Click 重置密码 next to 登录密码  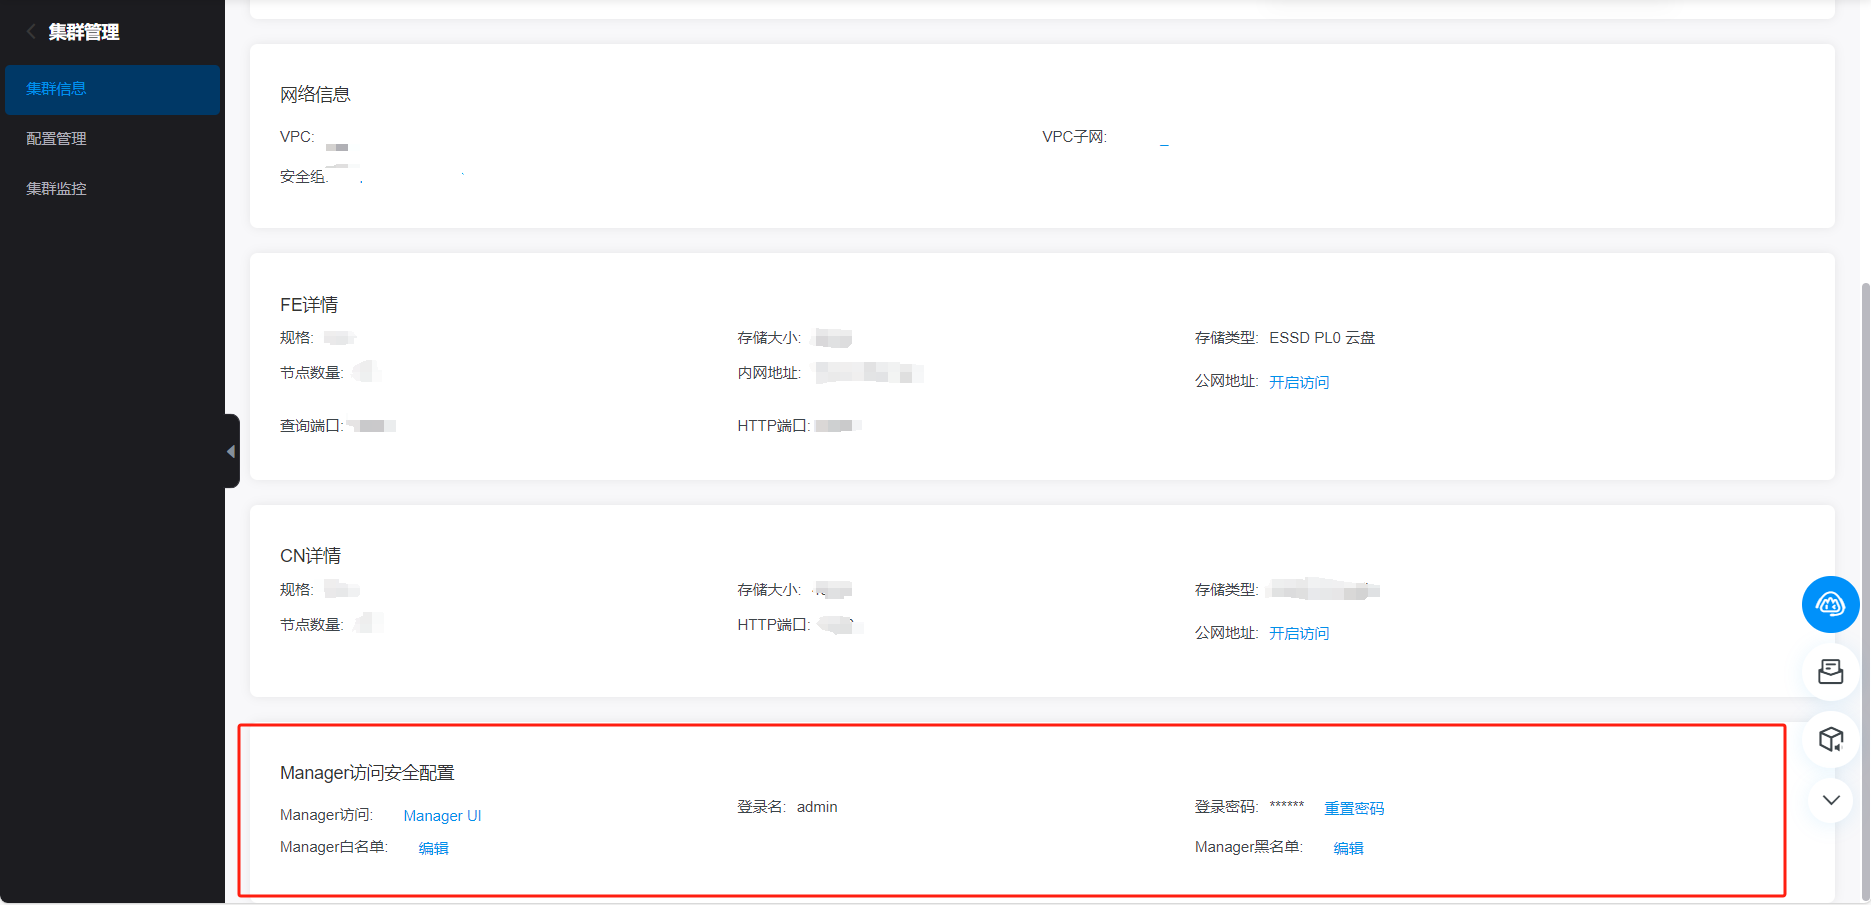(x=1354, y=808)
